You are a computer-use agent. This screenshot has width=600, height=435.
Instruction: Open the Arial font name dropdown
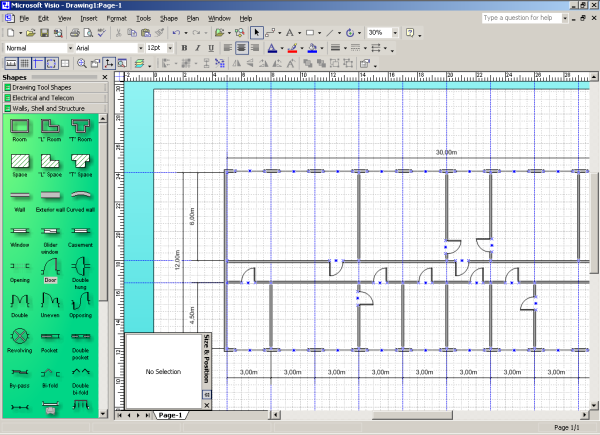[x=139, y=48]
